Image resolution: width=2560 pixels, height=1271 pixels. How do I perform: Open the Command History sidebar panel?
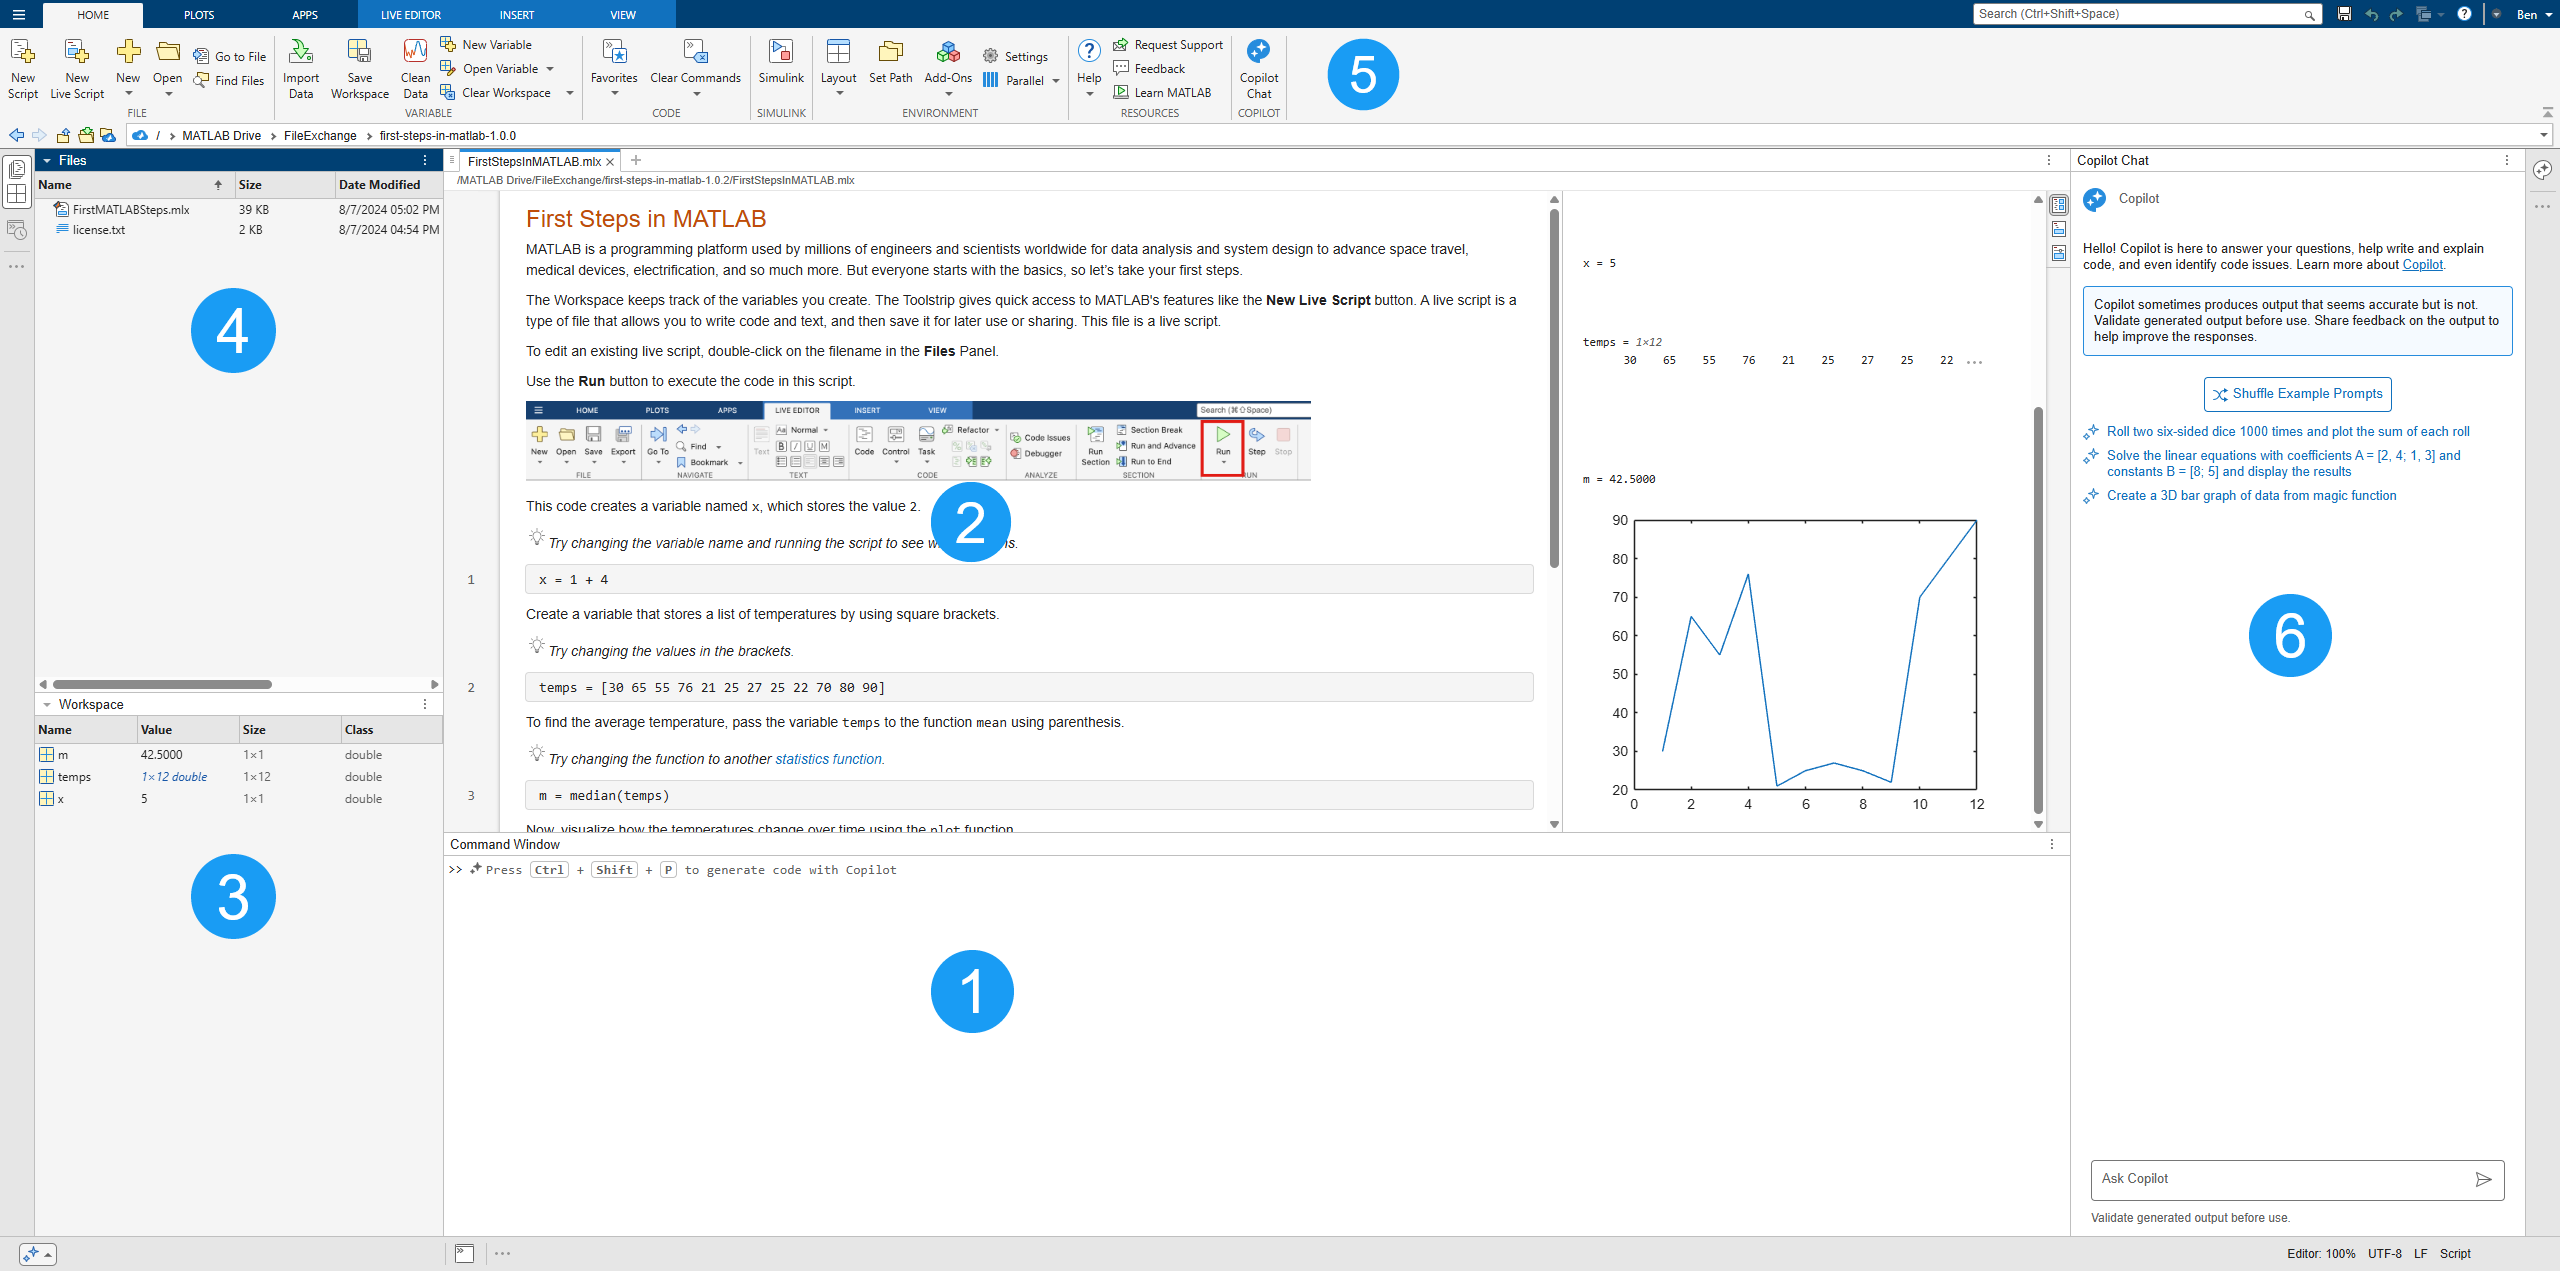(x=17, y=230)
